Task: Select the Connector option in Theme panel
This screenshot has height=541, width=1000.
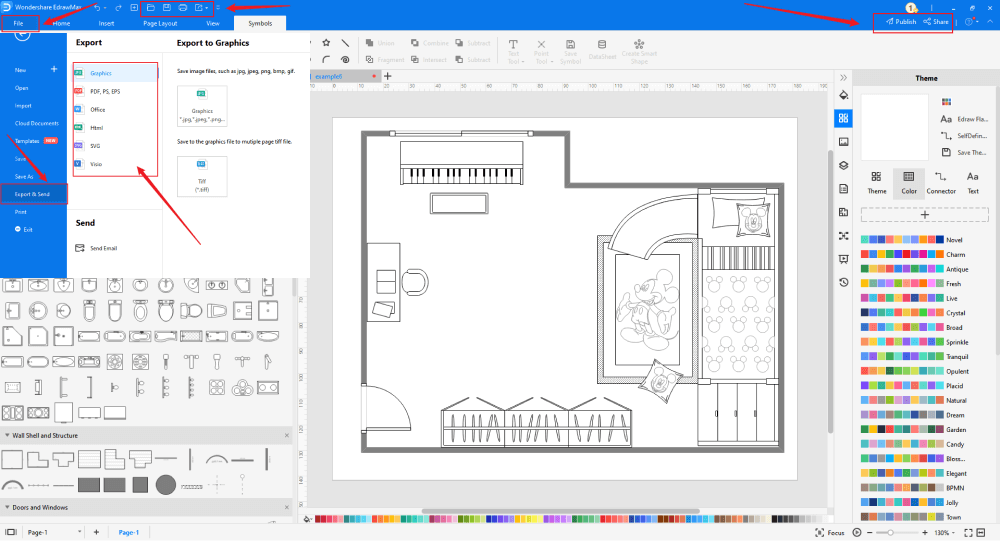Action: (941, 182)
